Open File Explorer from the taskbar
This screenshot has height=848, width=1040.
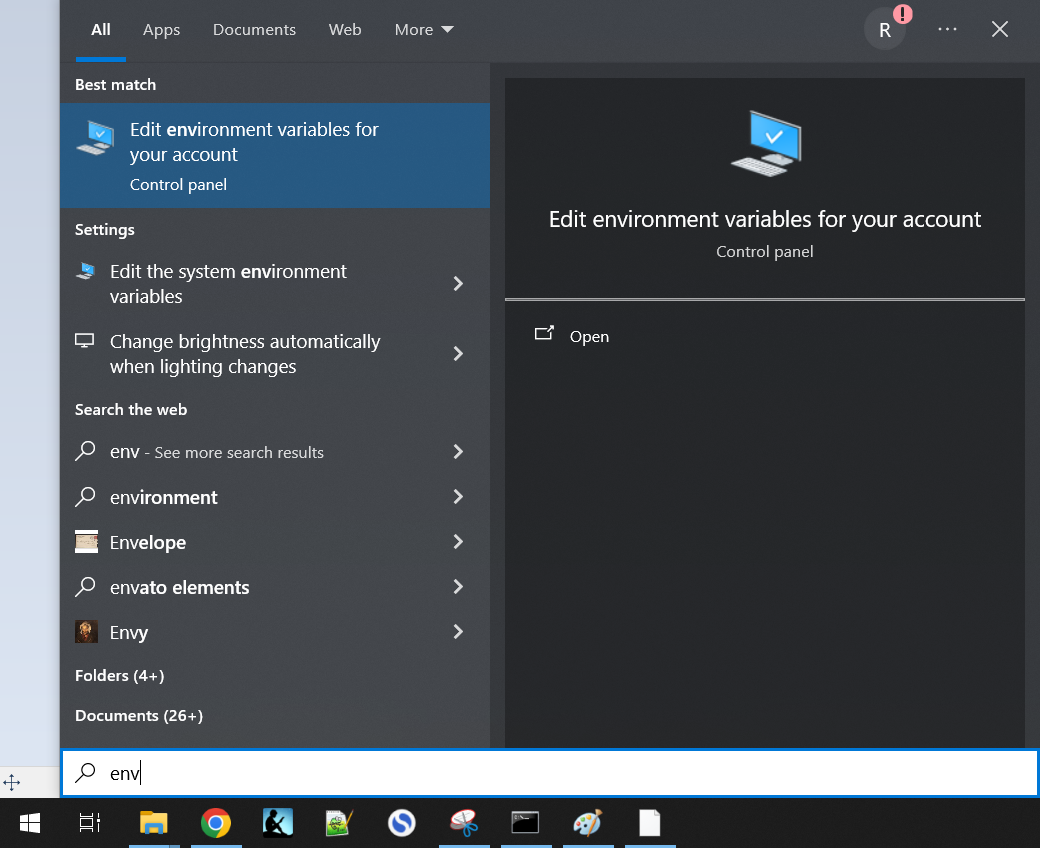click(x=154, y=823)
